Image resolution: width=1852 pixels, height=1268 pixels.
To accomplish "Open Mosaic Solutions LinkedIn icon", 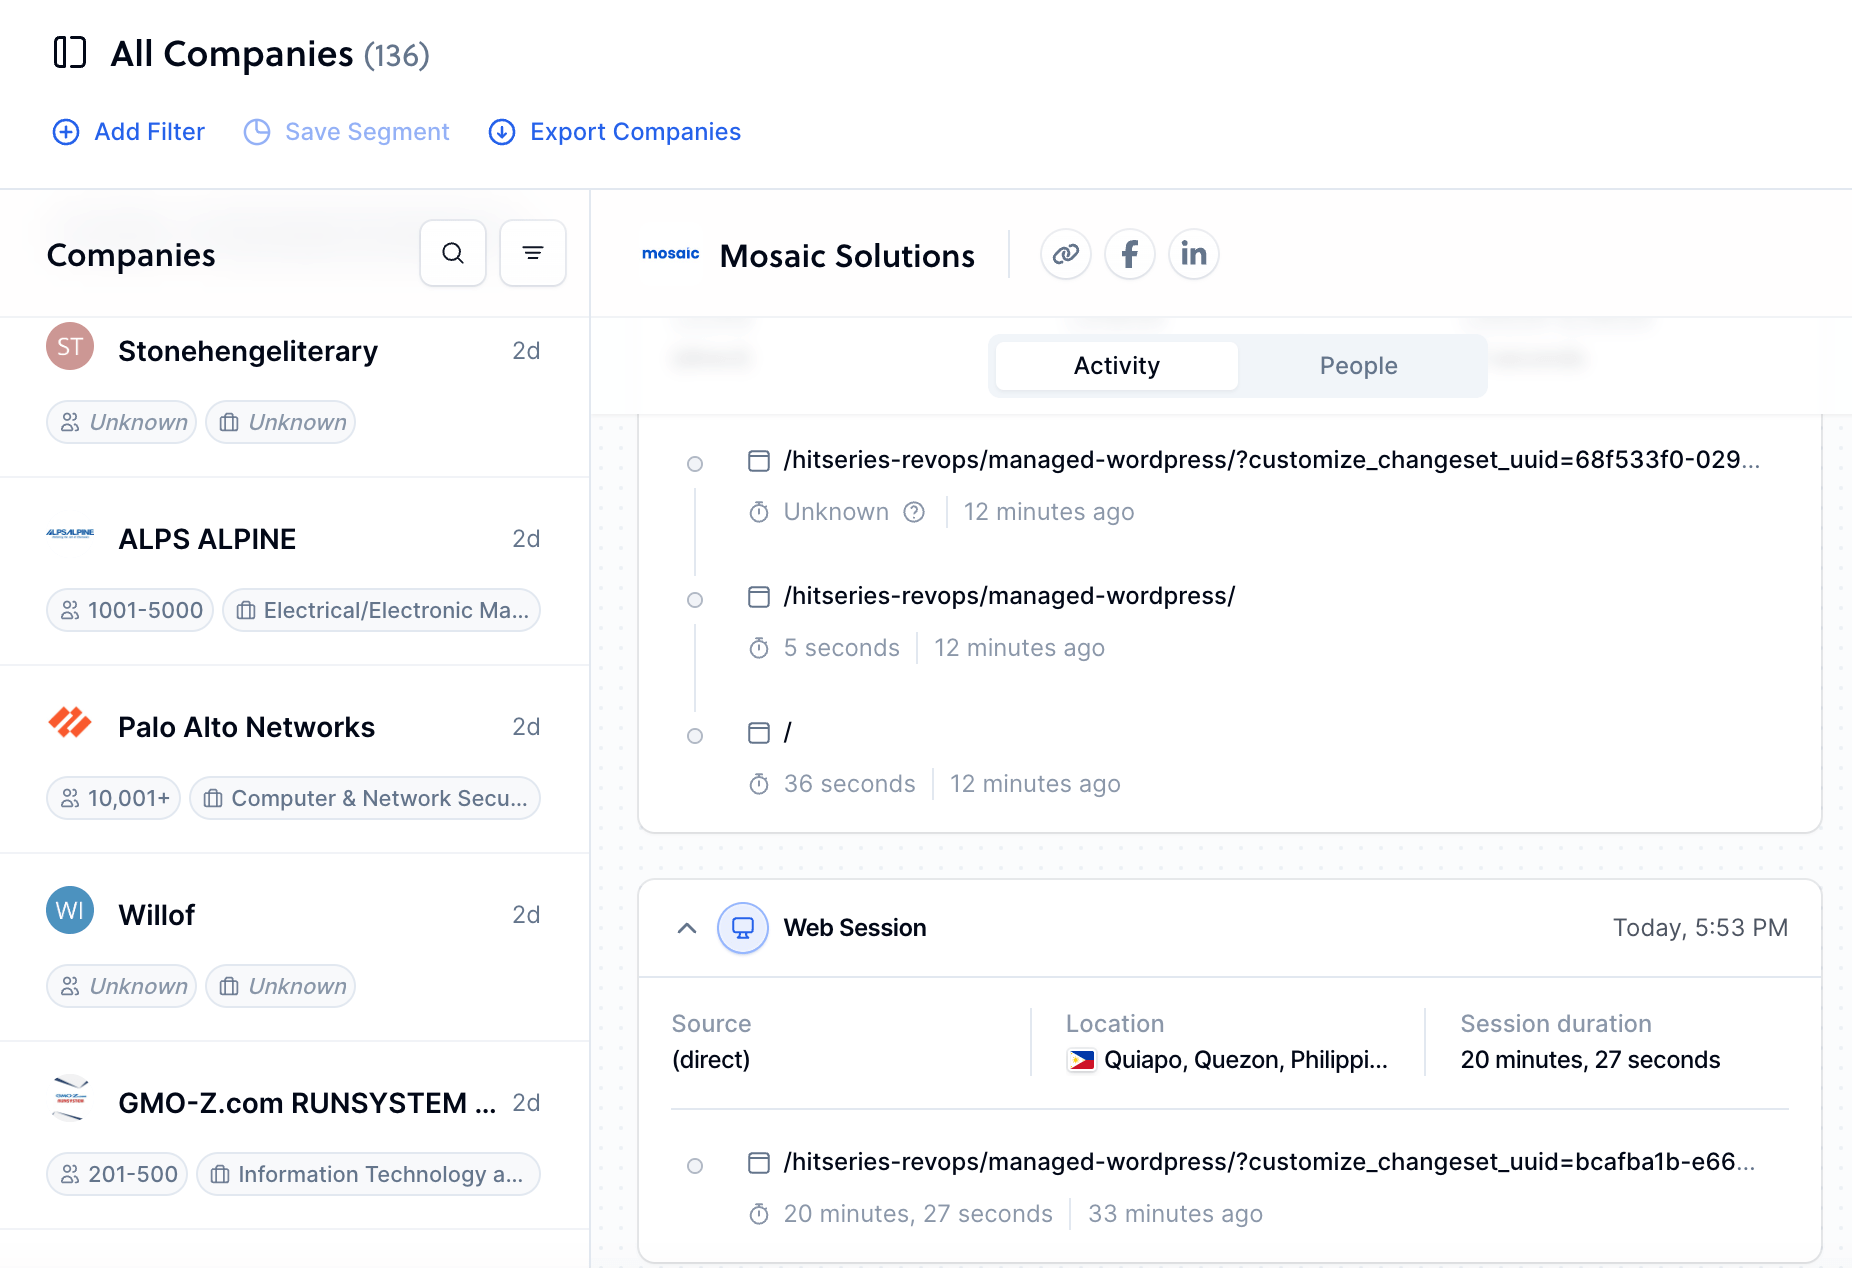I will click(x=1194, y=254).
